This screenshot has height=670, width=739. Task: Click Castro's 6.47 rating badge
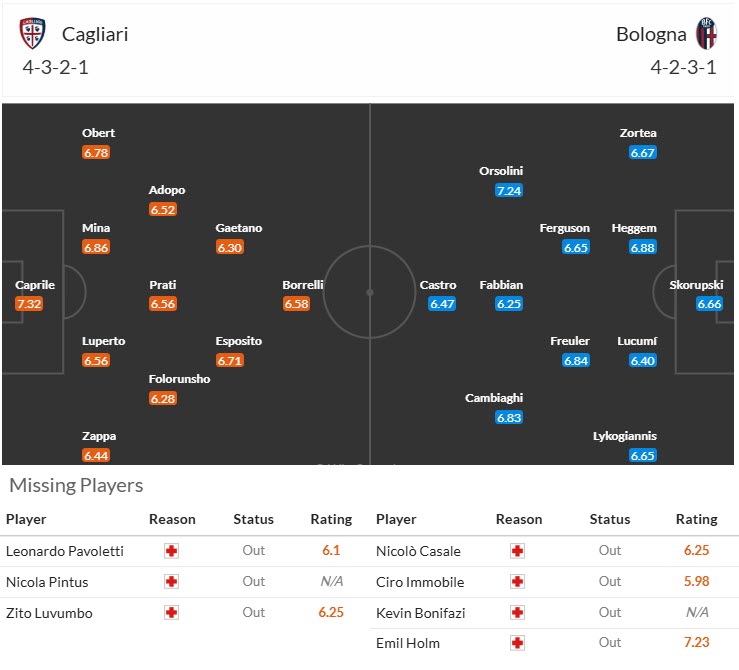click(x=442, y=304)
